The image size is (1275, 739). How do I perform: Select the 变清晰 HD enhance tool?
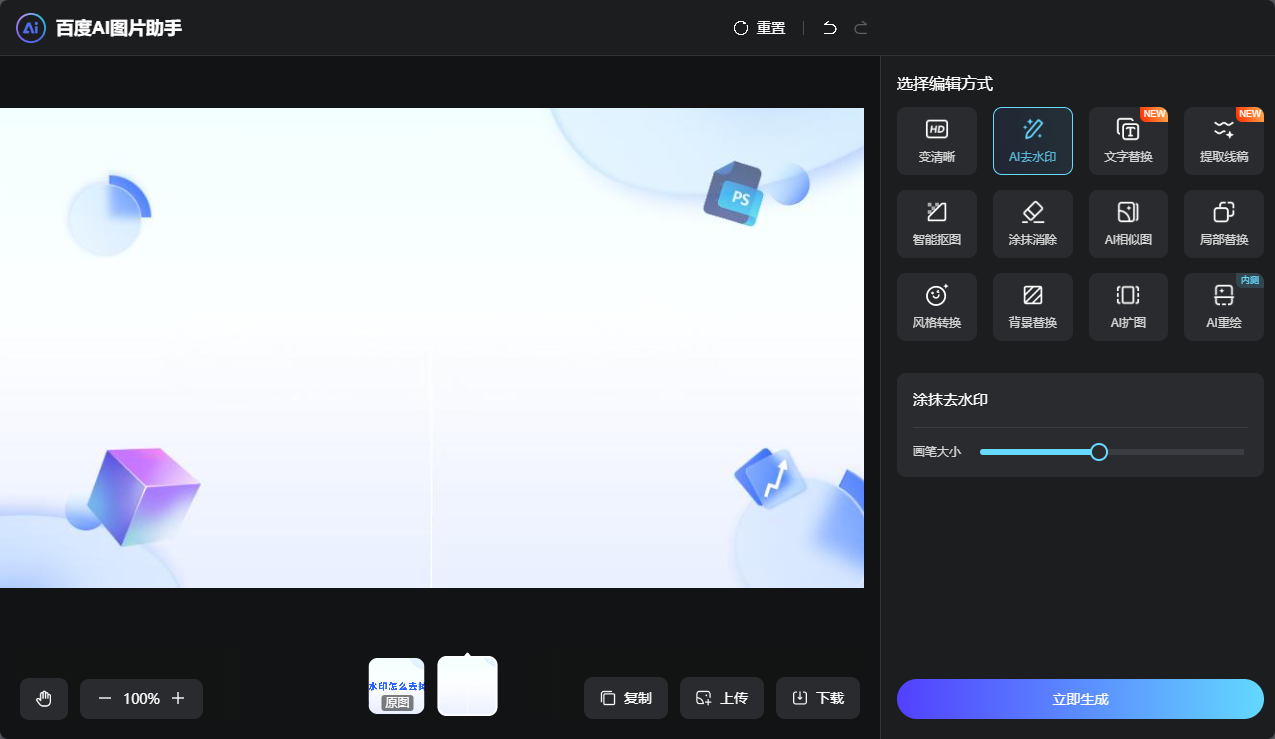(936, 141)
